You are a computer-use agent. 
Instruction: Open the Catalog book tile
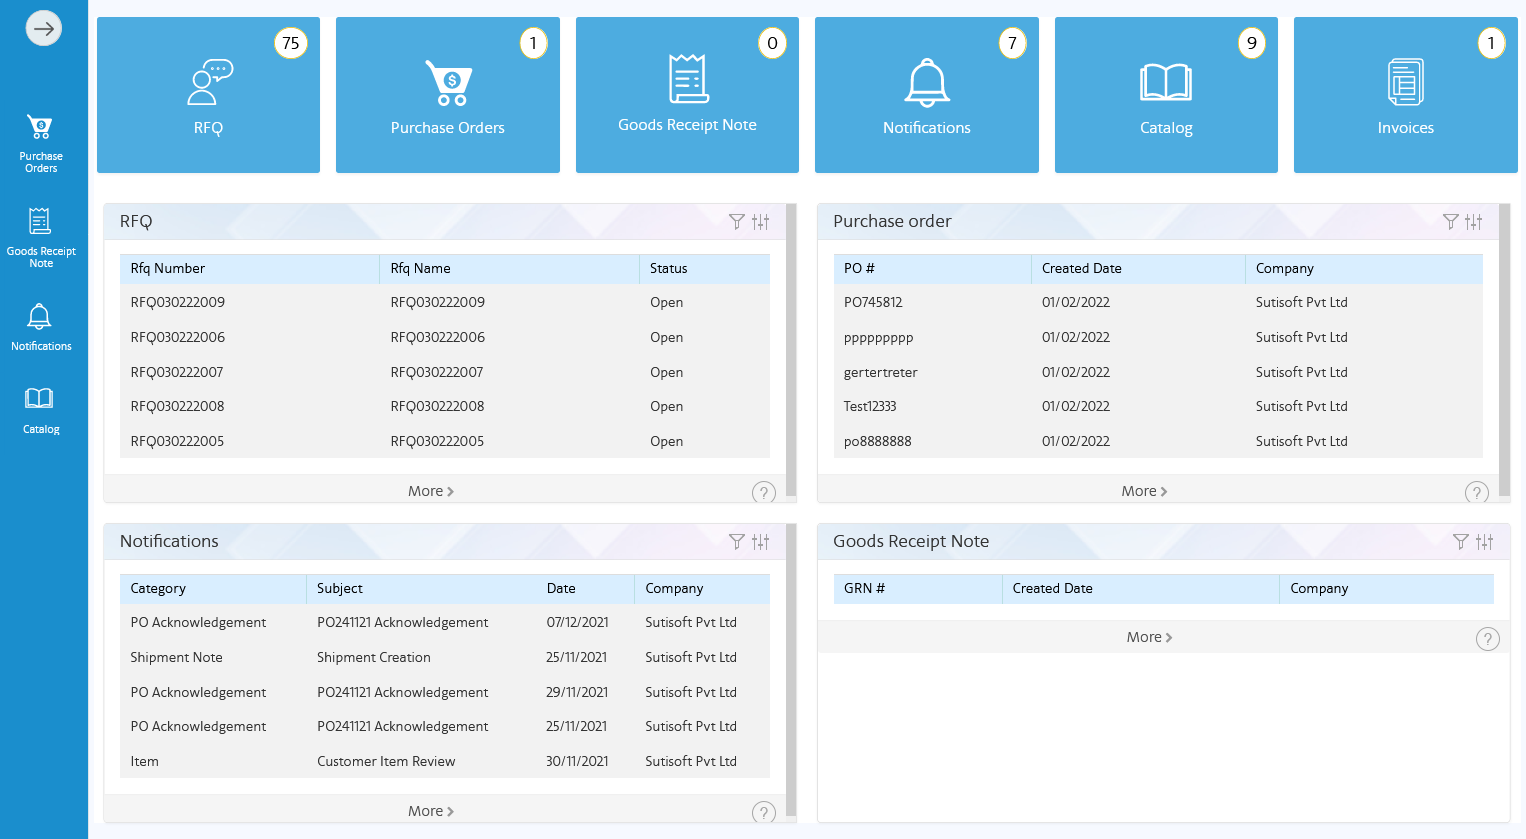1166,95
